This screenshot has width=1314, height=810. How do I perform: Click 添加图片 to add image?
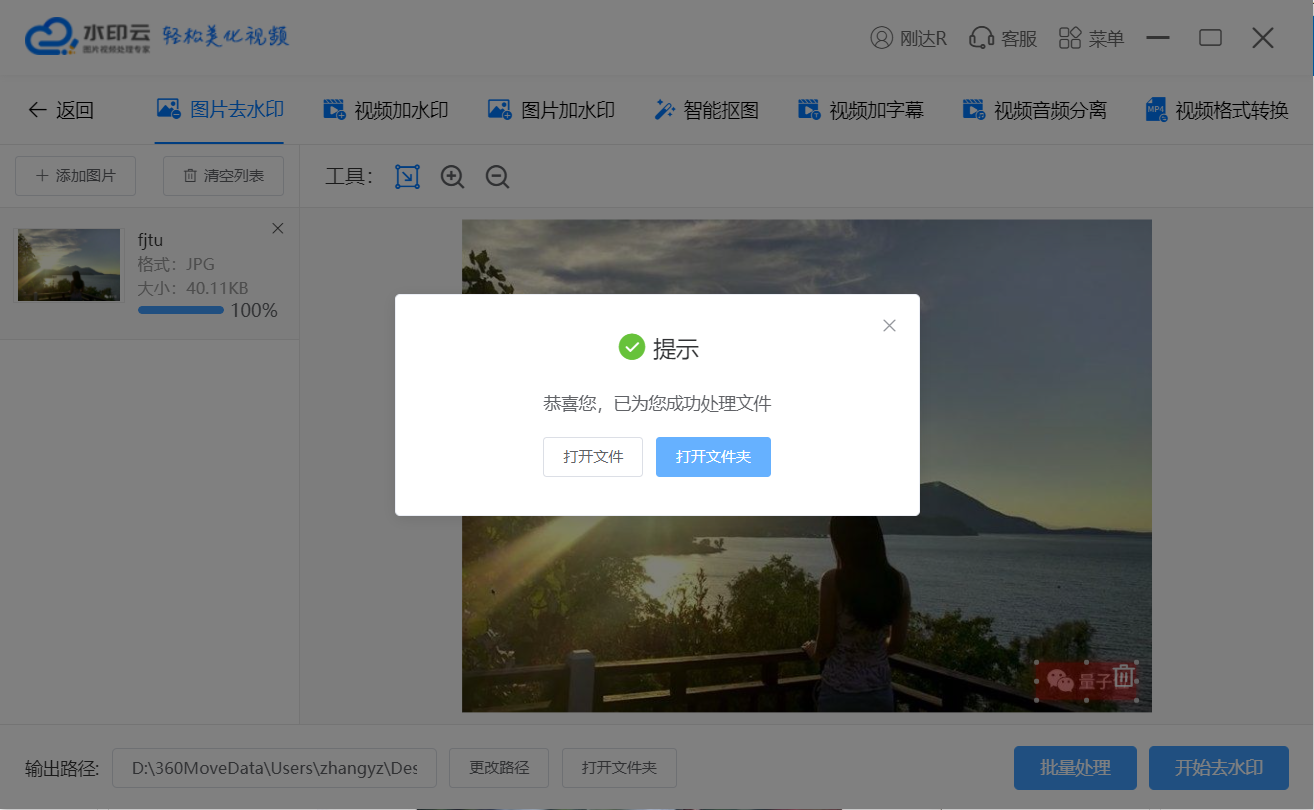pos(76,176)
